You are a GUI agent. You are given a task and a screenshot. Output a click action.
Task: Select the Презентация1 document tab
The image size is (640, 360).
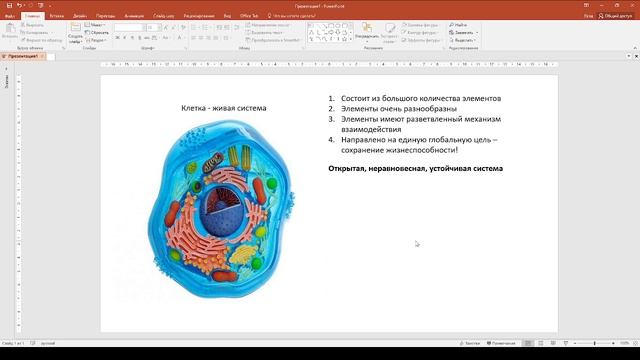23,56
